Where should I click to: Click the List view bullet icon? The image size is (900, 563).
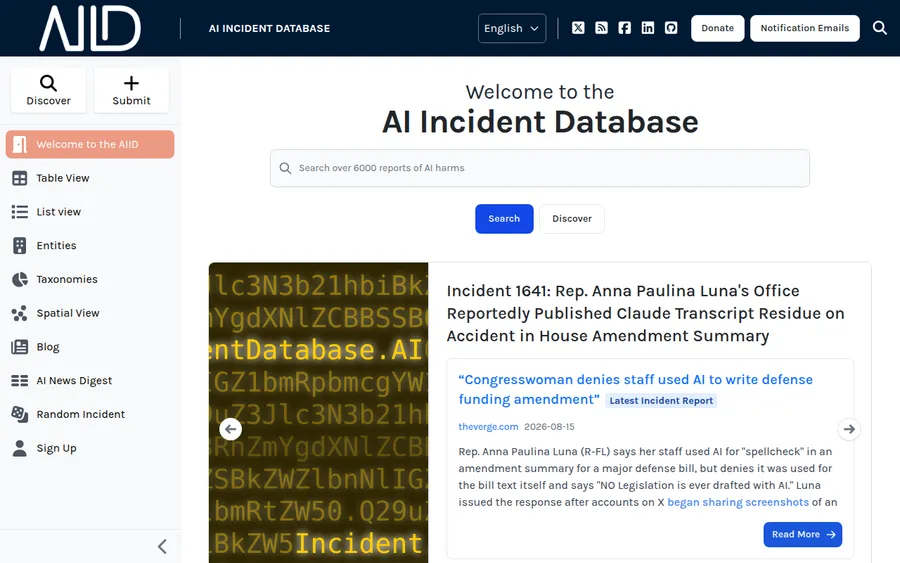20,212
